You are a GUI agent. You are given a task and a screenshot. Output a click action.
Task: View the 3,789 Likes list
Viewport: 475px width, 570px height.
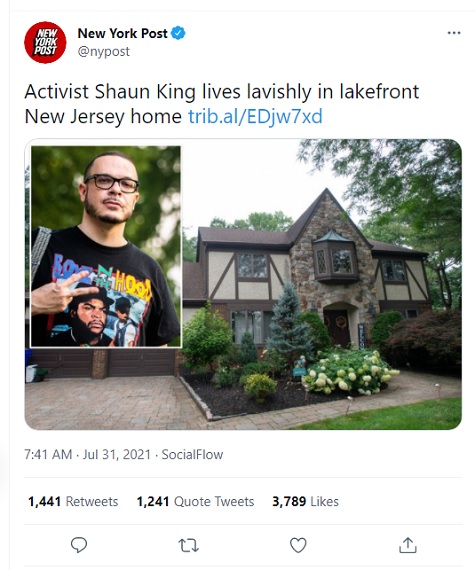[x=305, y=502]
